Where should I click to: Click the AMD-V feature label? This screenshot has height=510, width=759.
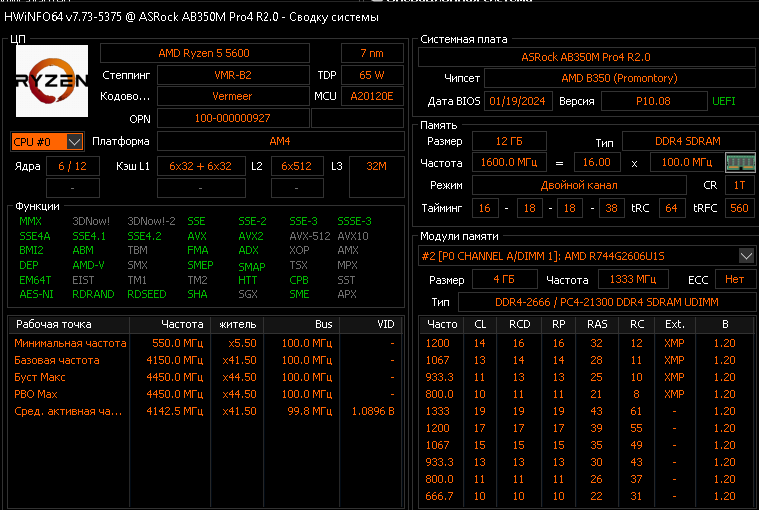click(88, 265)
